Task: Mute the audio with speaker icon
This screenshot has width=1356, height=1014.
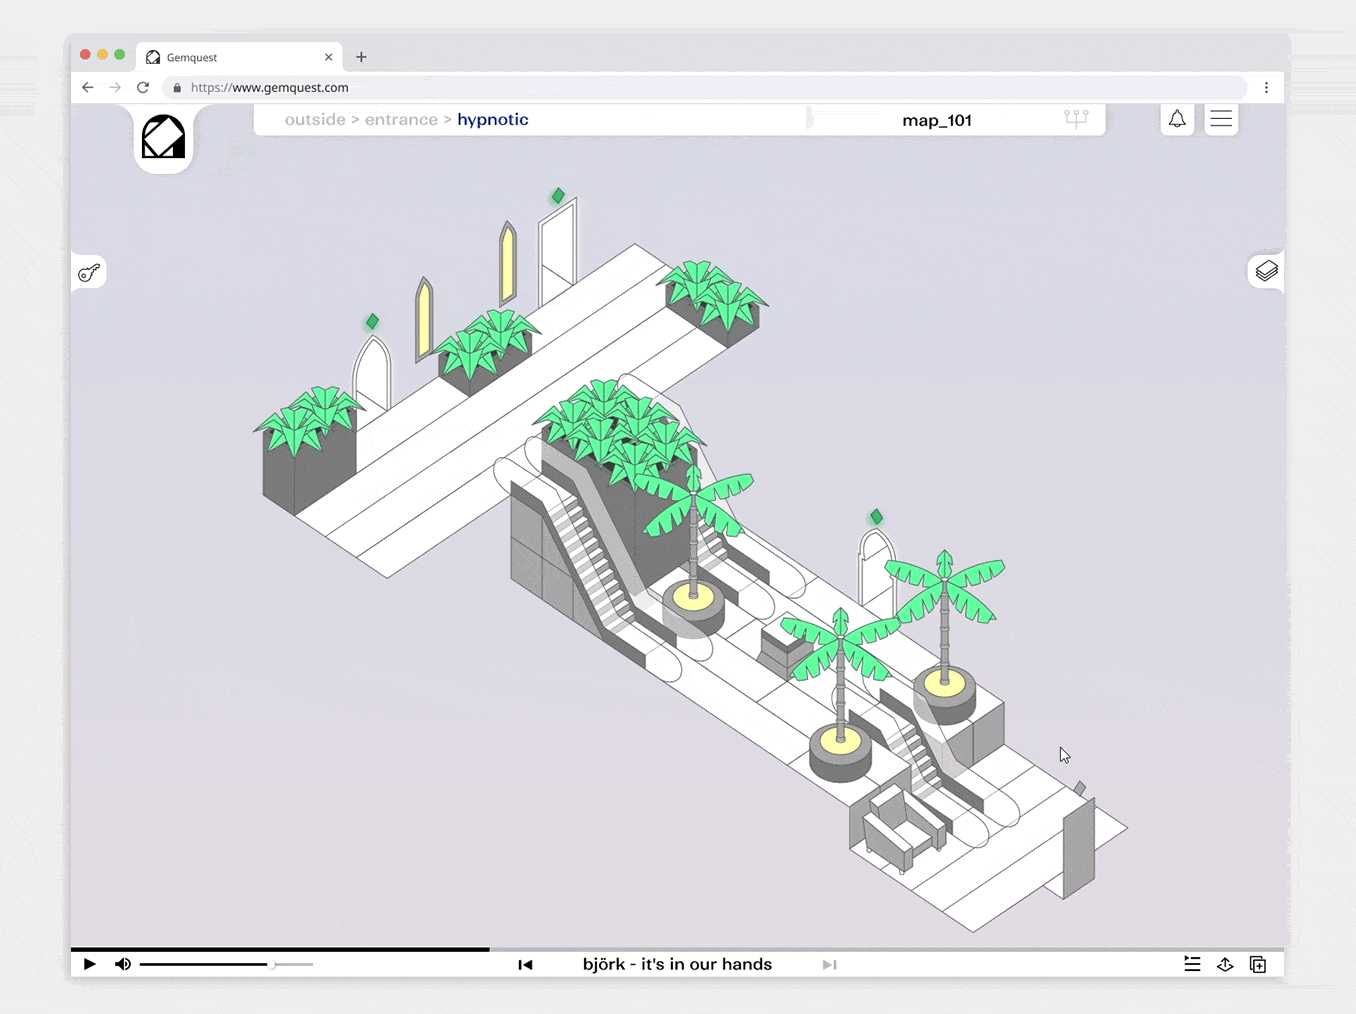Action: 123,964
